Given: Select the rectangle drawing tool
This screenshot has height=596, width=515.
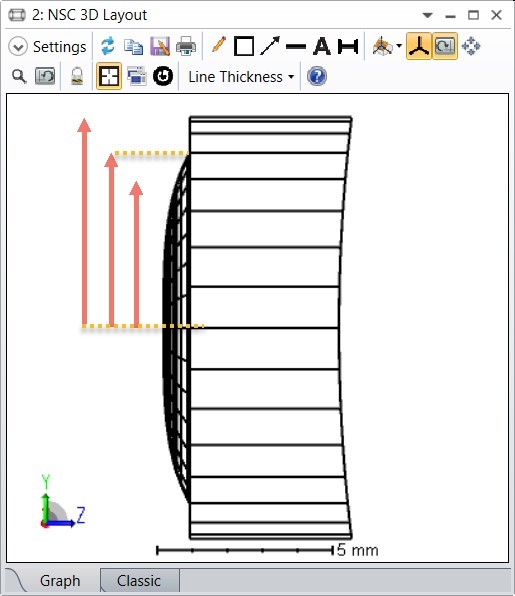Looking at the screenshot, I should pos(244,46).
